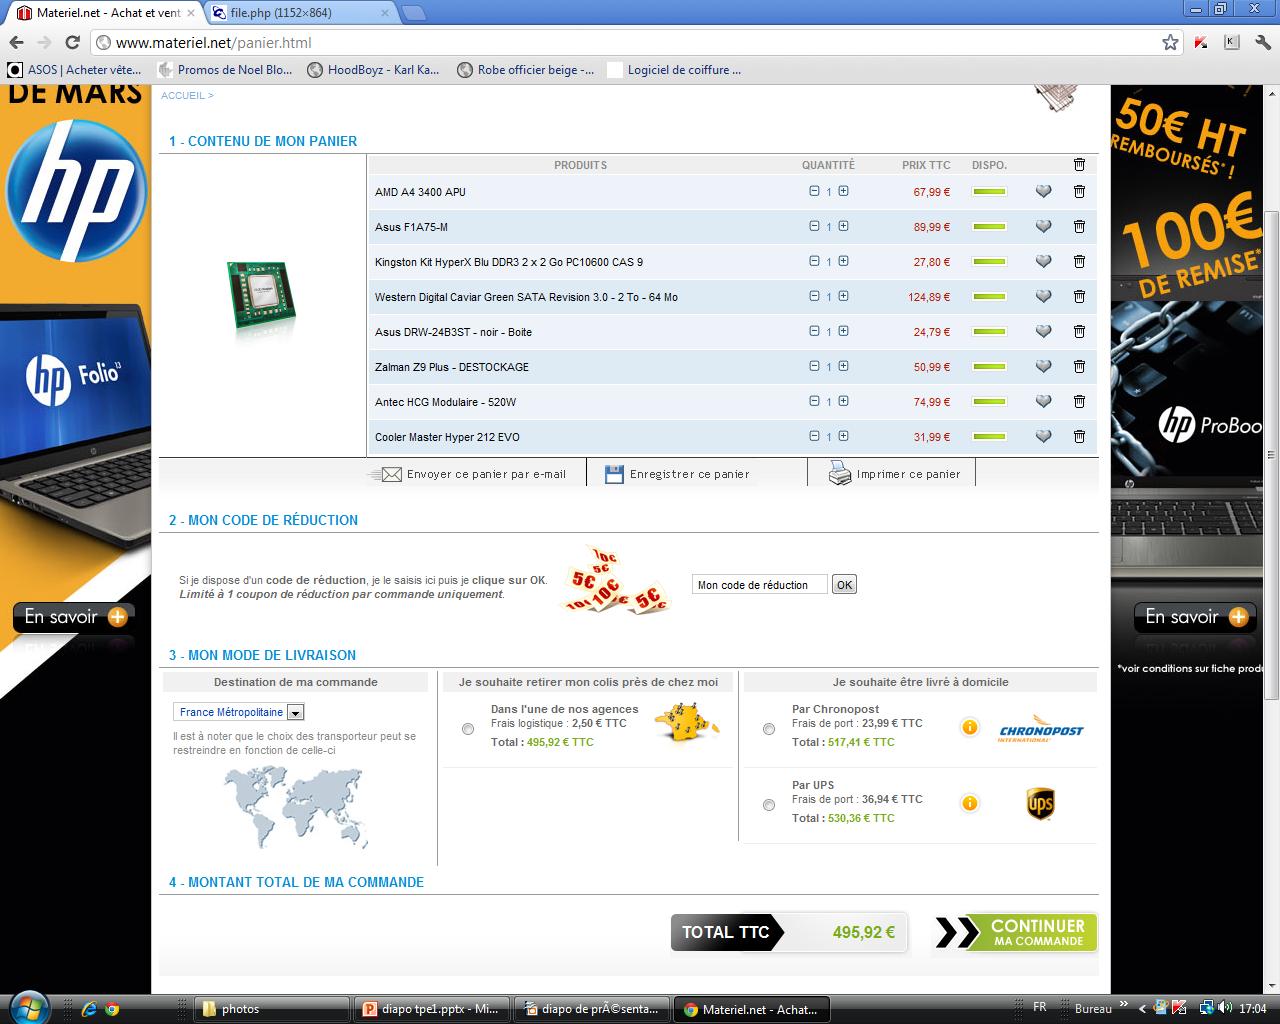
Task: Delete AMD A4 3400 APU with trash icon
Action: pos(1079,192)
